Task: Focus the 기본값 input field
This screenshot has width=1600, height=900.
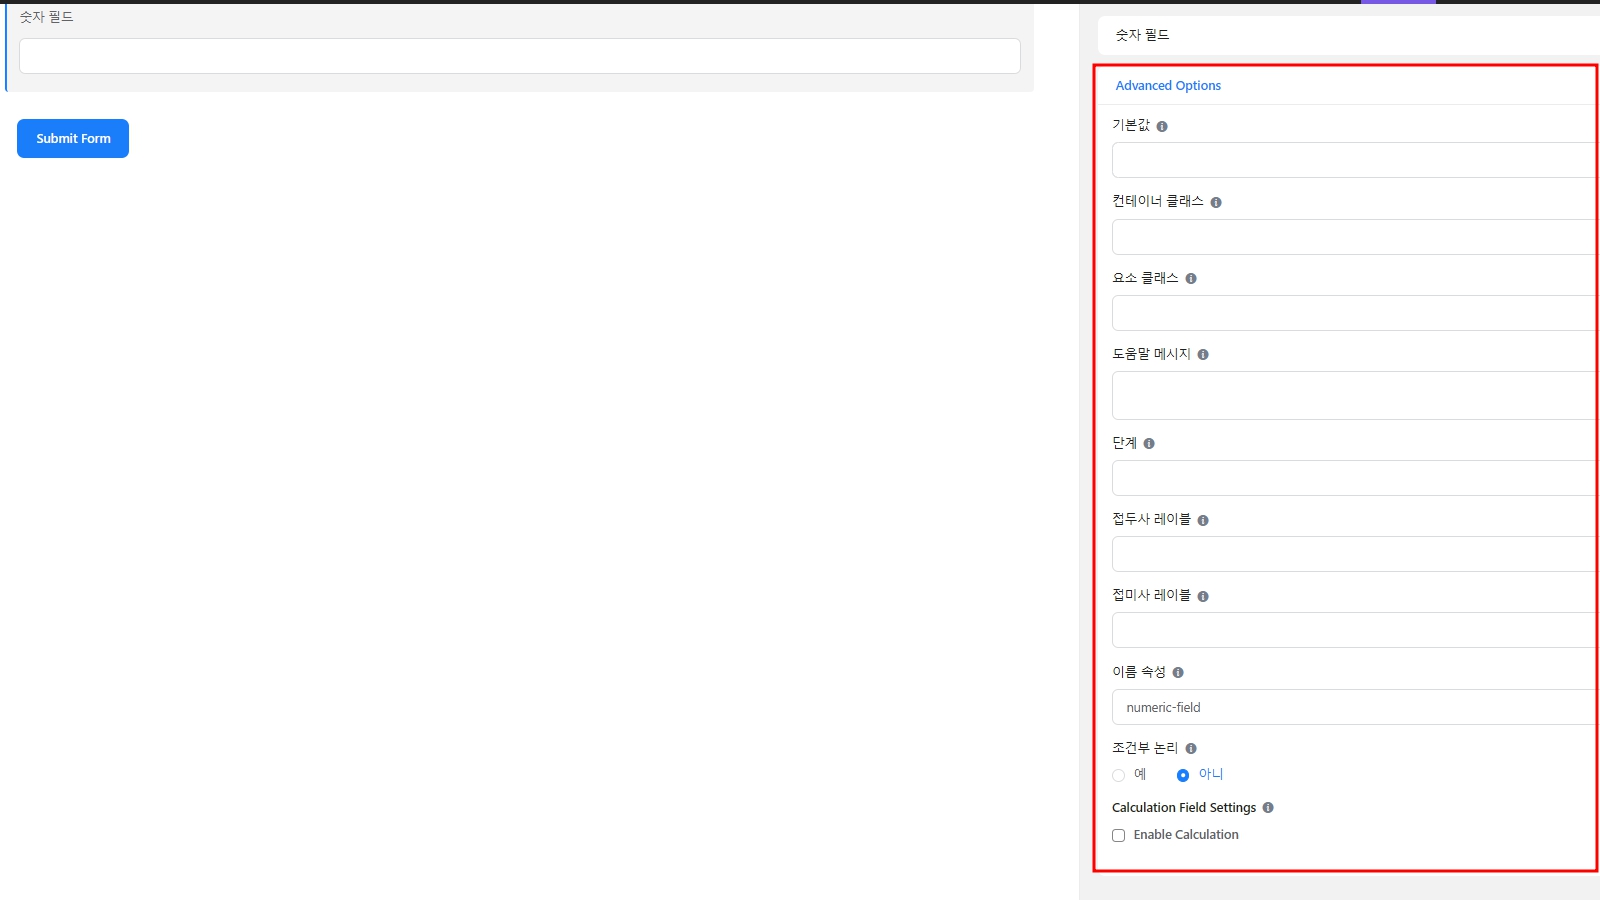Action: [x=1356, y=160]
